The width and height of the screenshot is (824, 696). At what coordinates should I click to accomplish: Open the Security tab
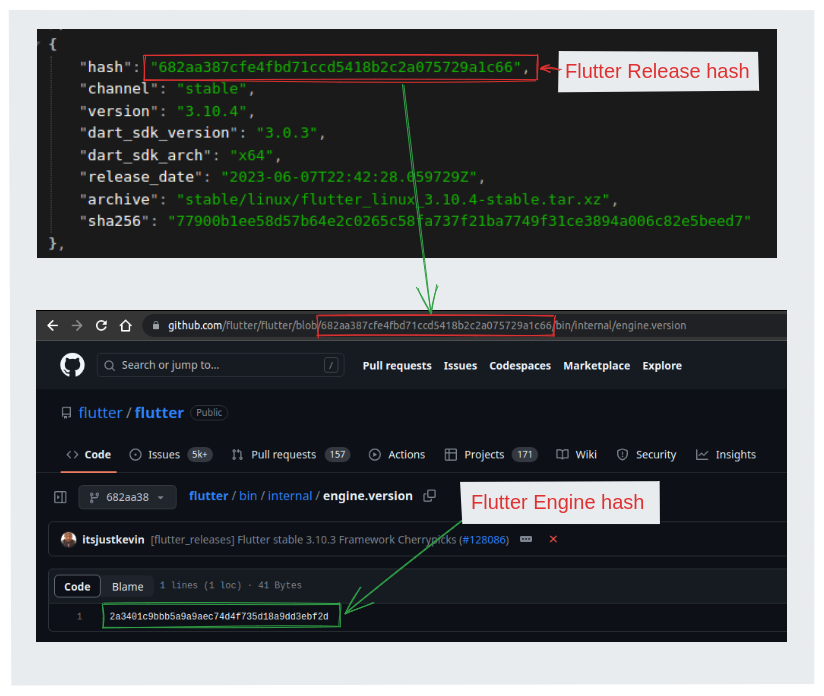646,455
